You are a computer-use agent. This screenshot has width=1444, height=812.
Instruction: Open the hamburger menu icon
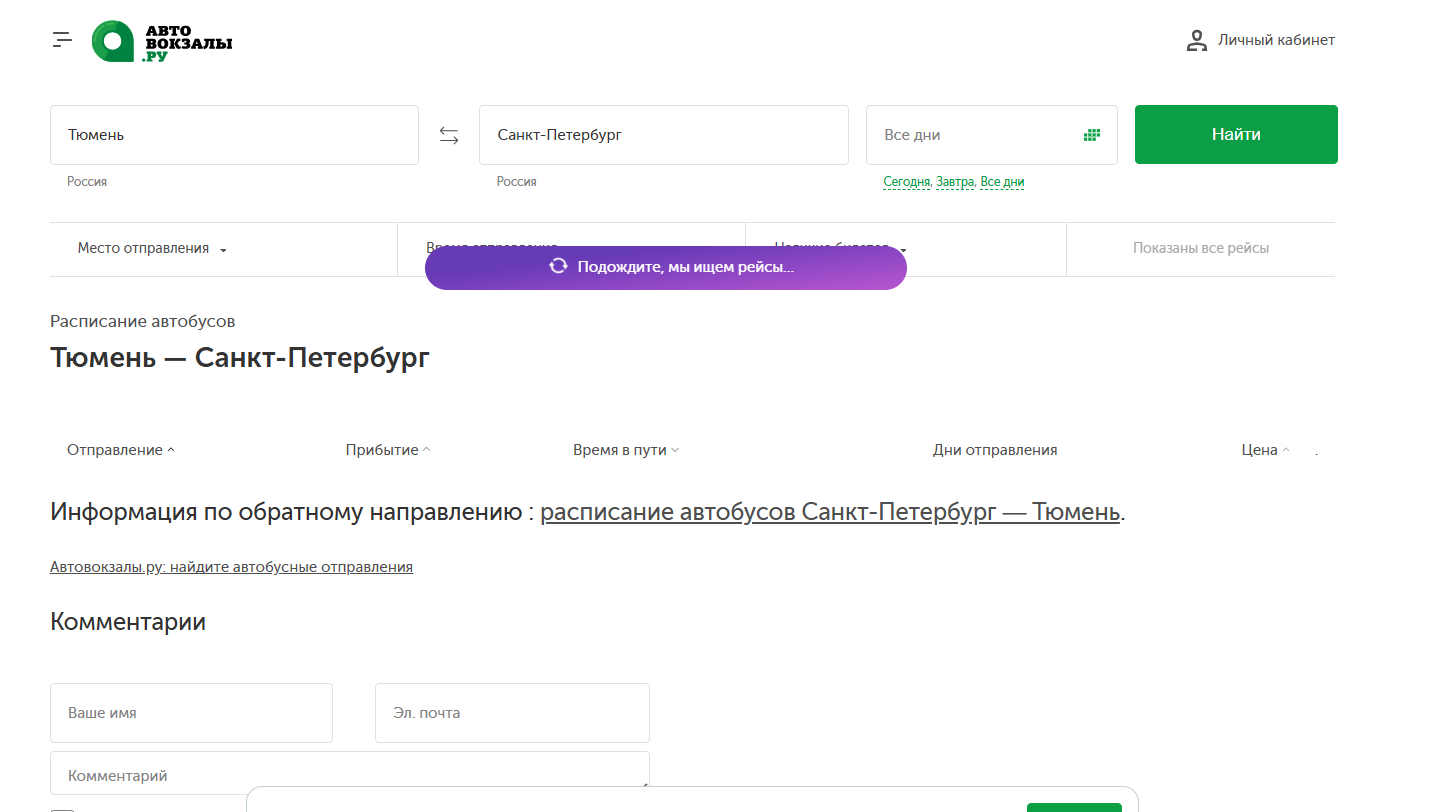click(62, 40)
